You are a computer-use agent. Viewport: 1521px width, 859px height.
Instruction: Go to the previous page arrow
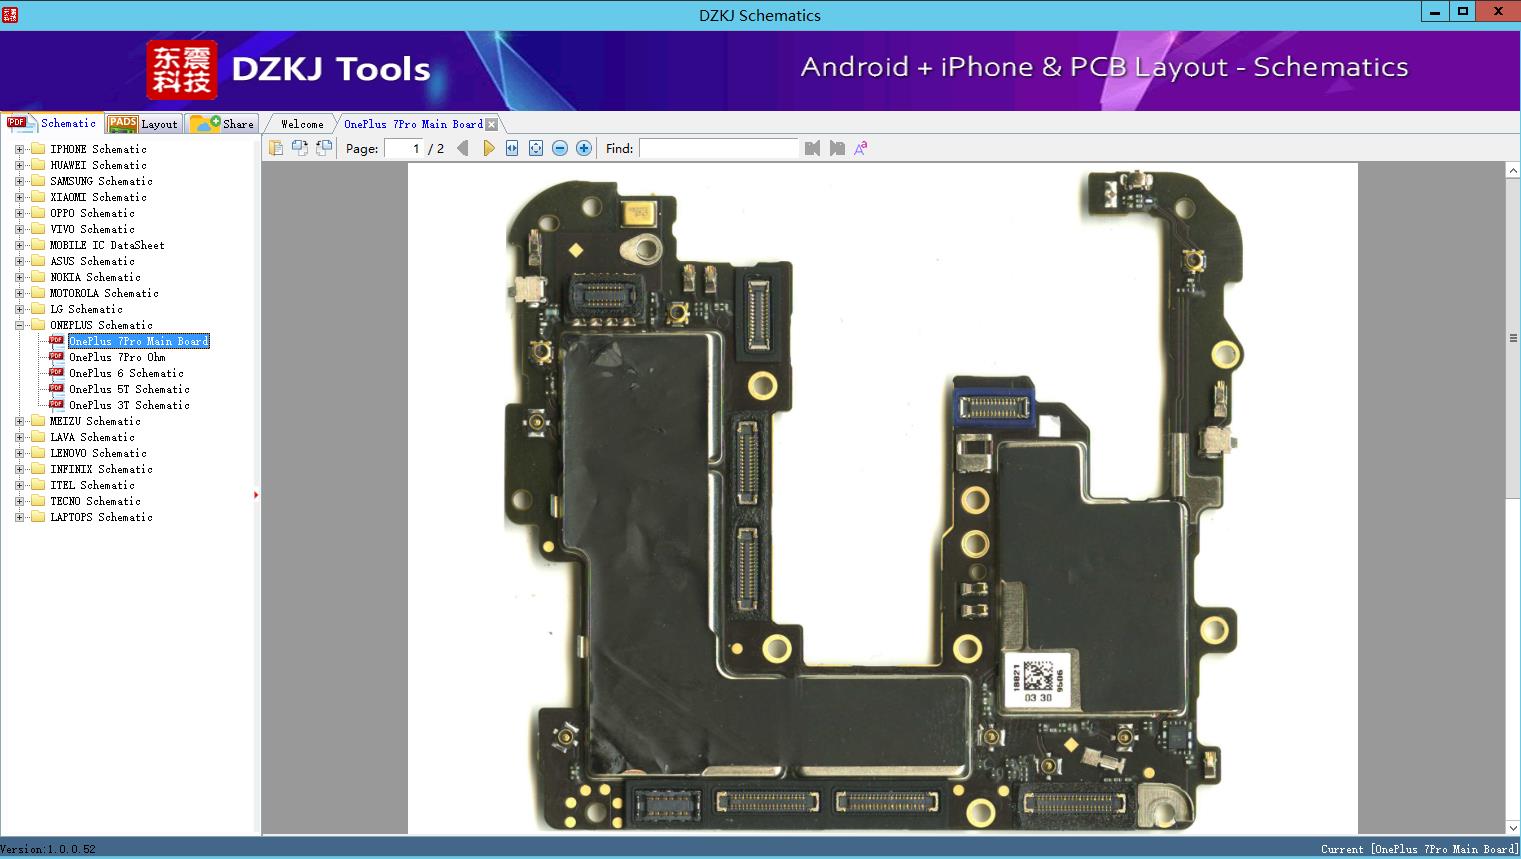pyautogui.click(x=462, y=148)
